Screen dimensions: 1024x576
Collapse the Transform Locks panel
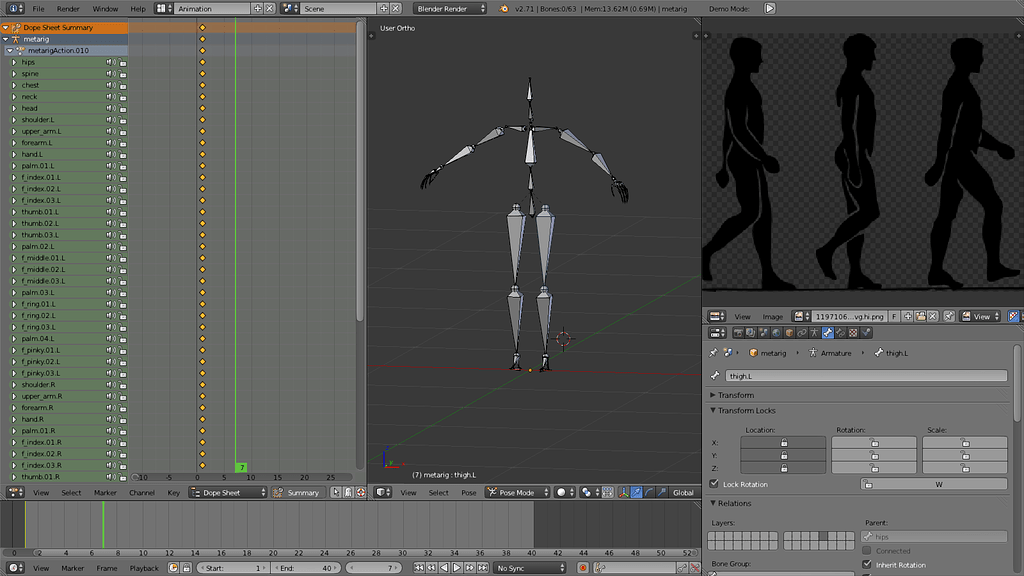(712, 410)
